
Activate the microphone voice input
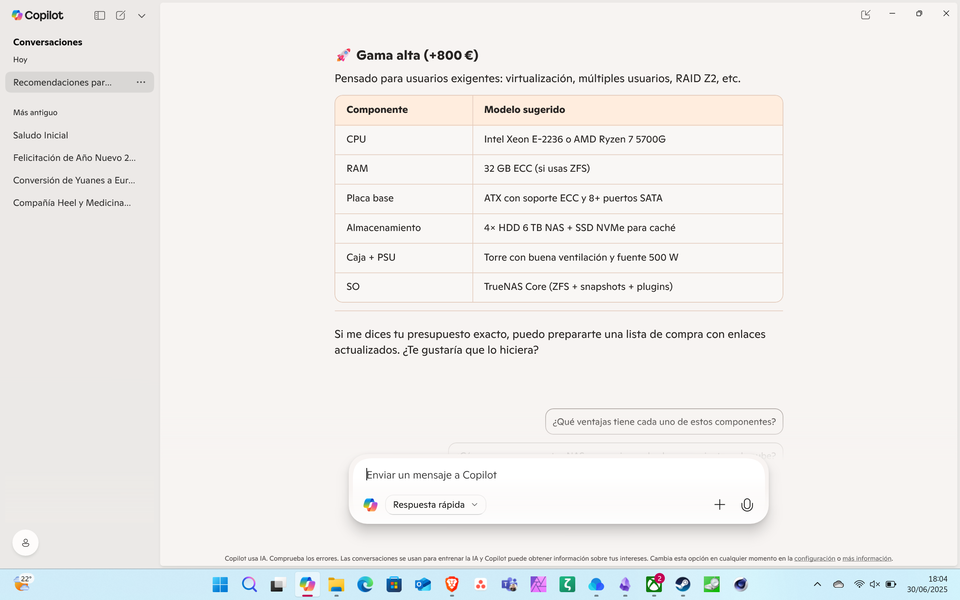point(747,504)
